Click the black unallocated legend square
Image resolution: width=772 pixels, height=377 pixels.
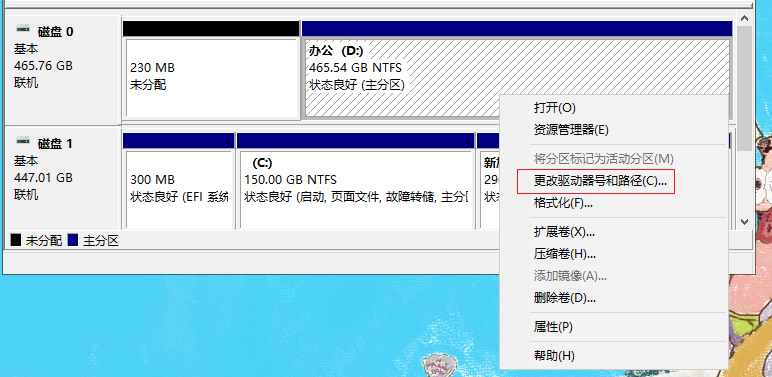click(x=16, y=240)
